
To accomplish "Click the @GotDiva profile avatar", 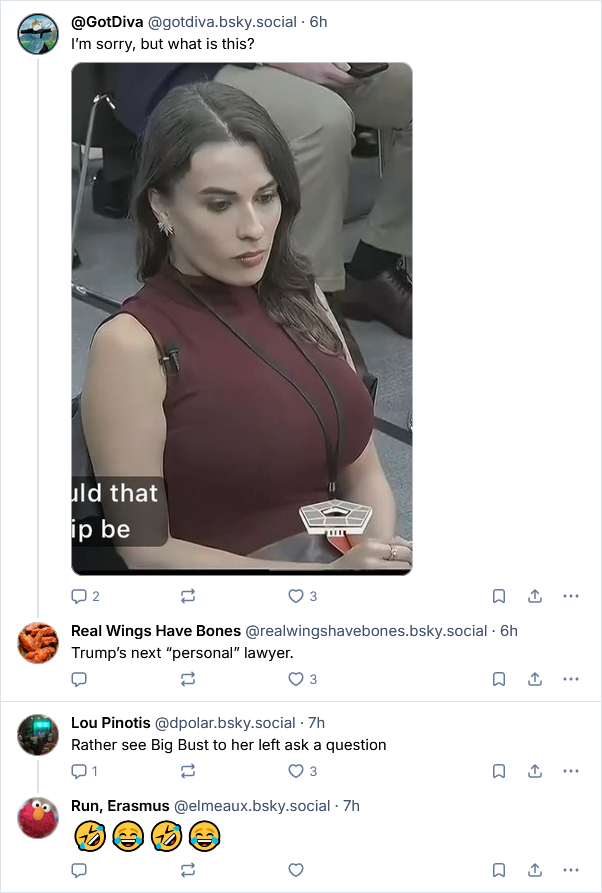I will pyautogui.click(x=38, y=34).
